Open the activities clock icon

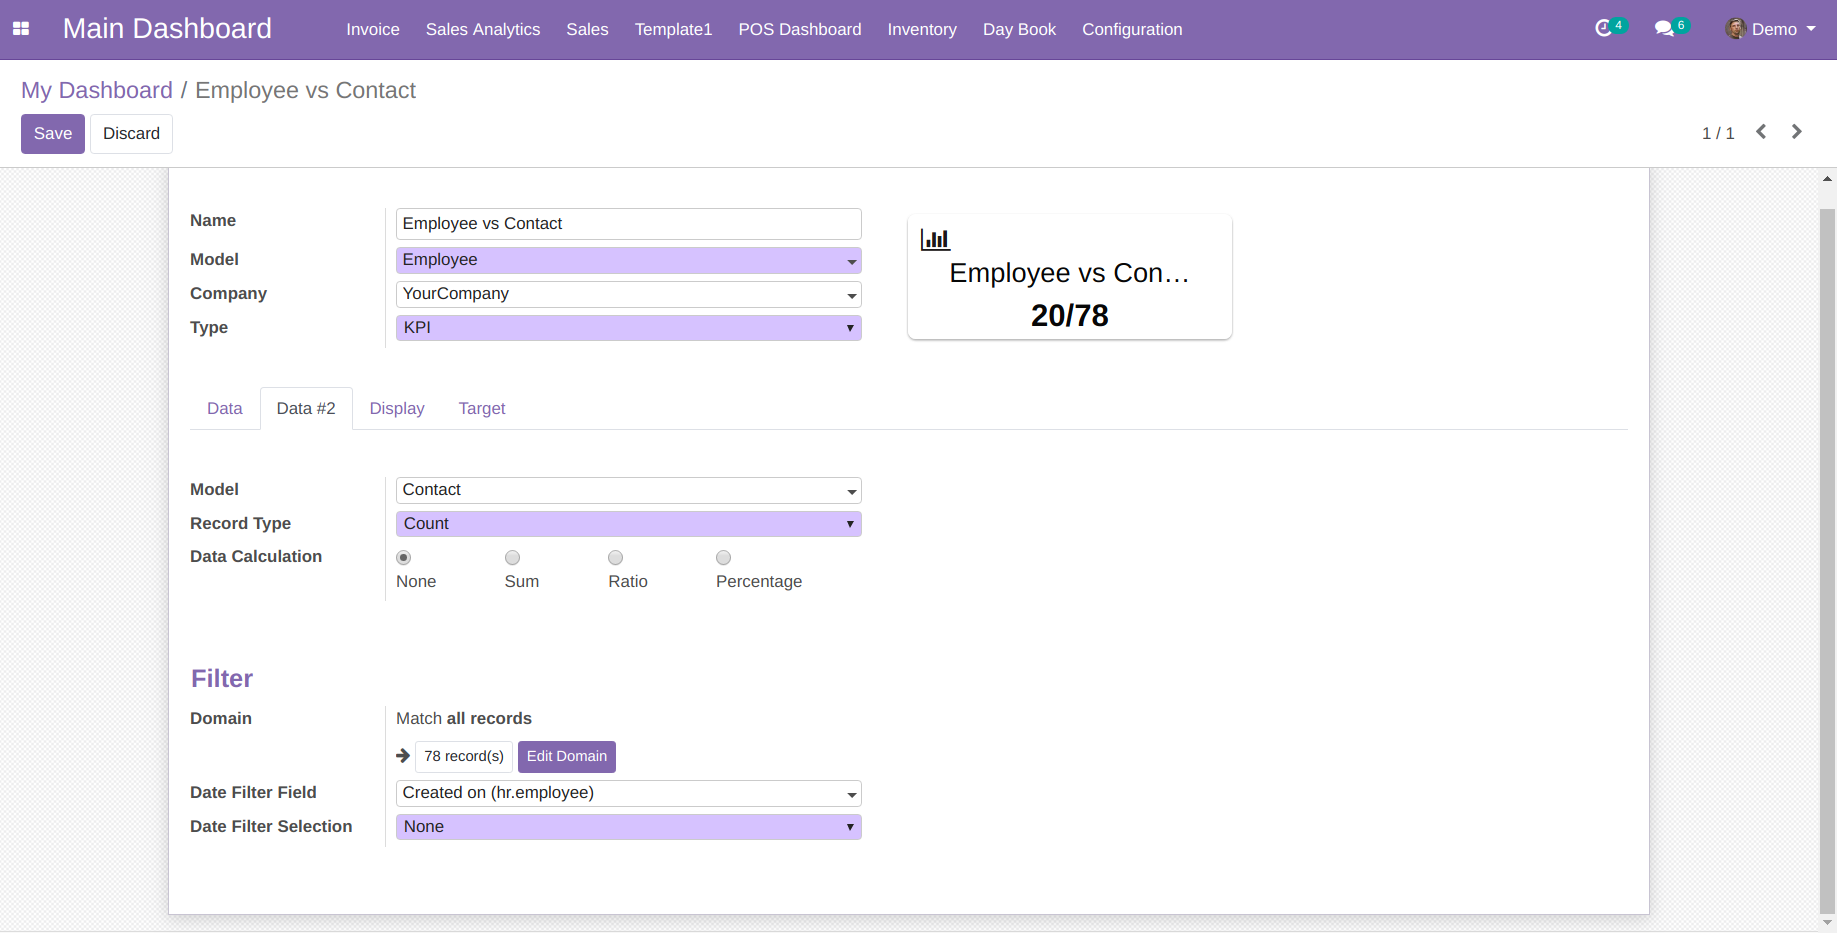[1604, 29]
